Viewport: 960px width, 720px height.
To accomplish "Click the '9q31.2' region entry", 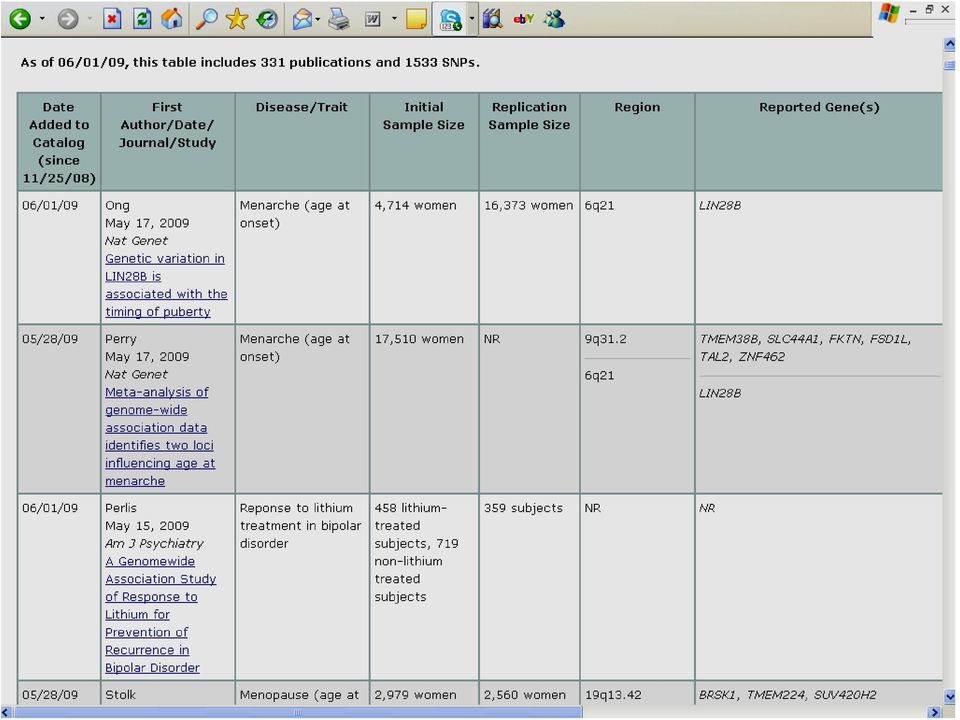I will coord(606,339).
